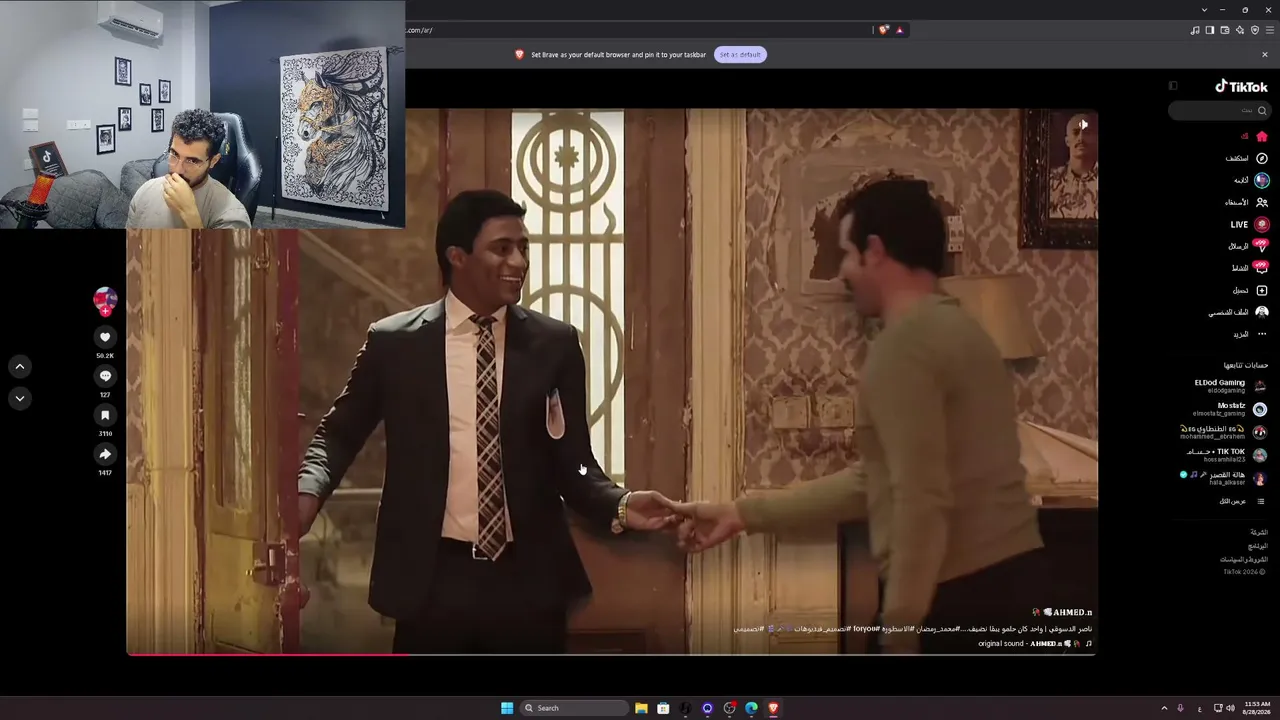
Task: Open the profile page avatar icon
Action: click(1262, 312)
